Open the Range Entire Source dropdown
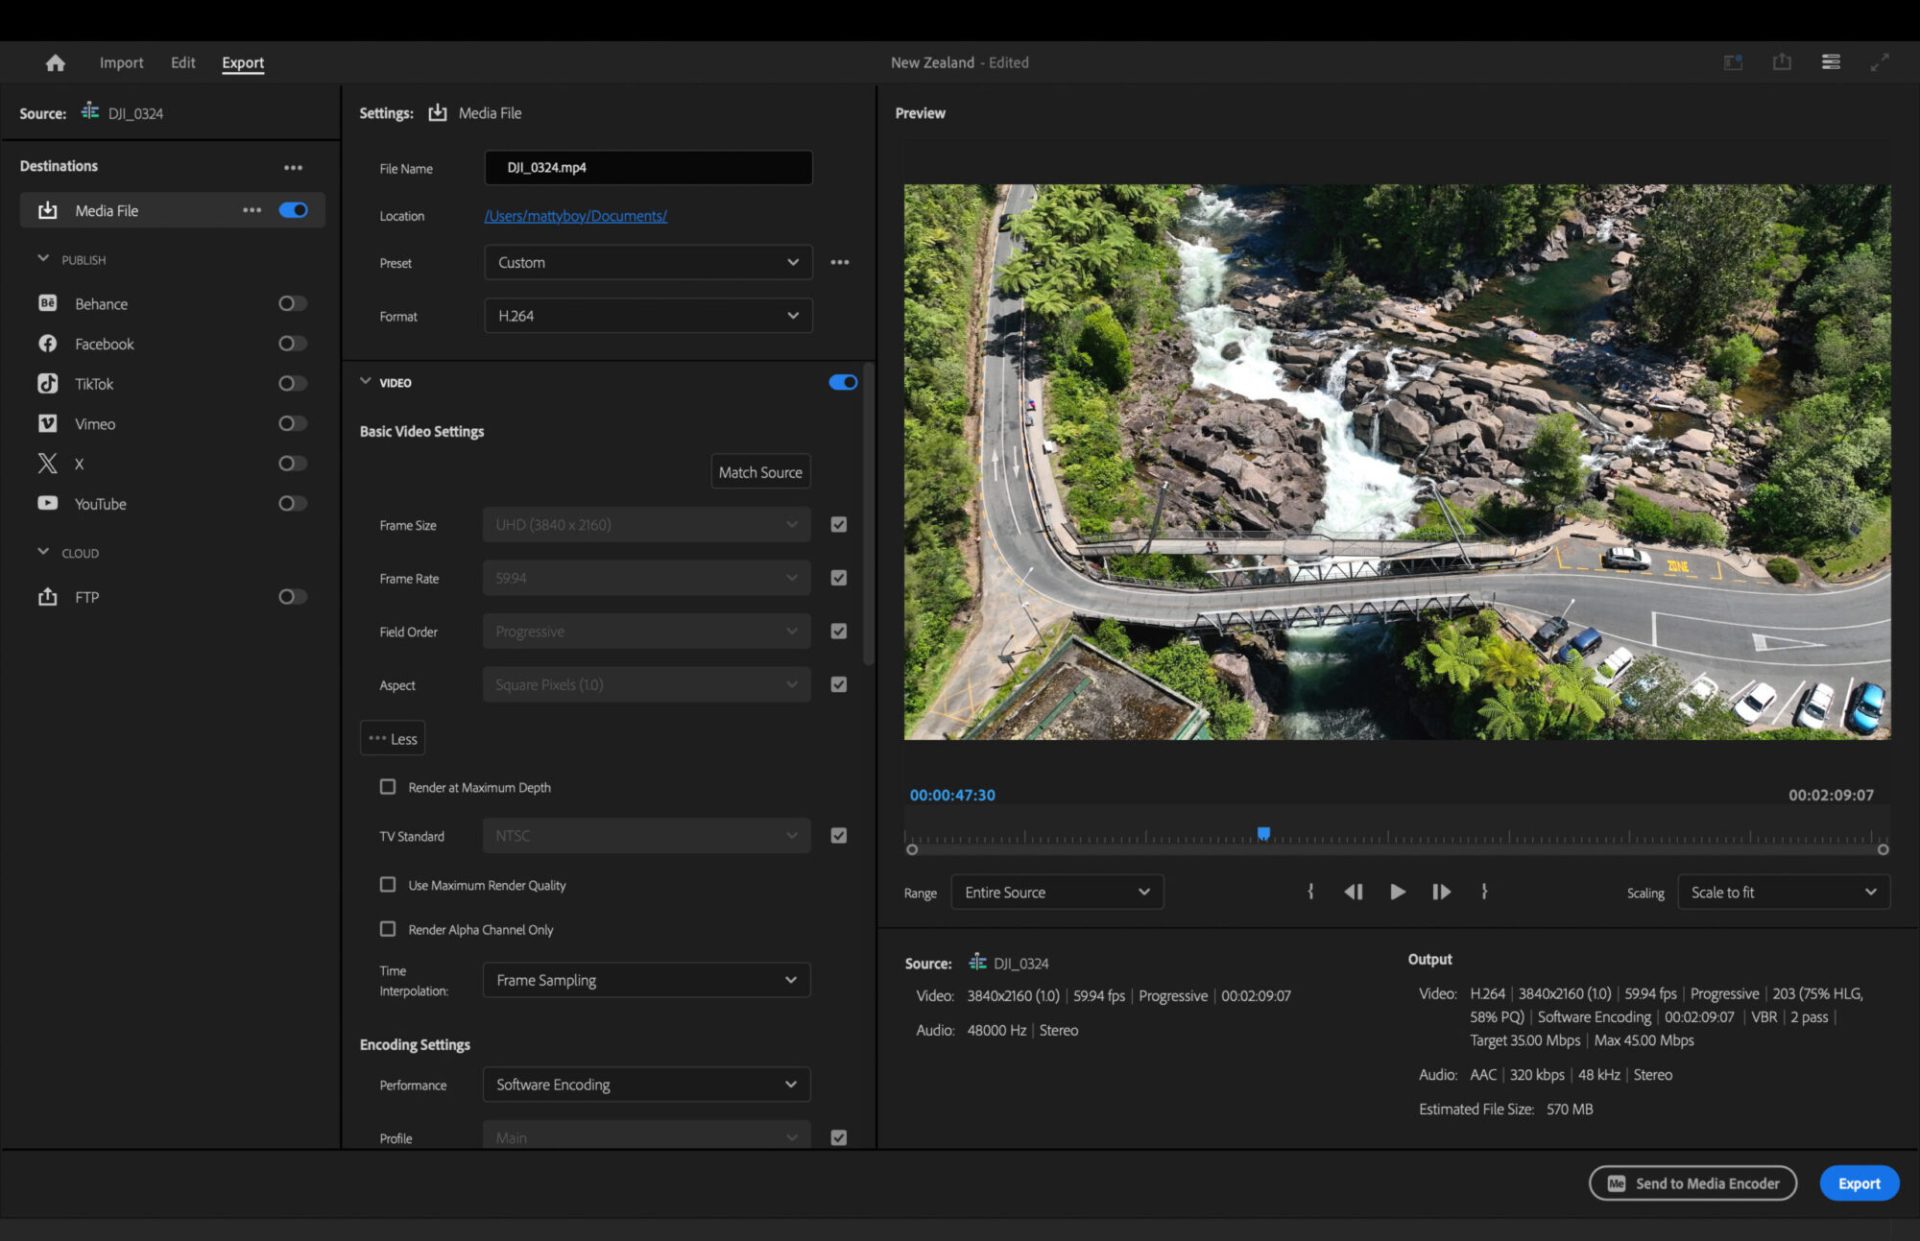The height and width of the screenshot is (1241, 1920). (x=1057, y=892)
